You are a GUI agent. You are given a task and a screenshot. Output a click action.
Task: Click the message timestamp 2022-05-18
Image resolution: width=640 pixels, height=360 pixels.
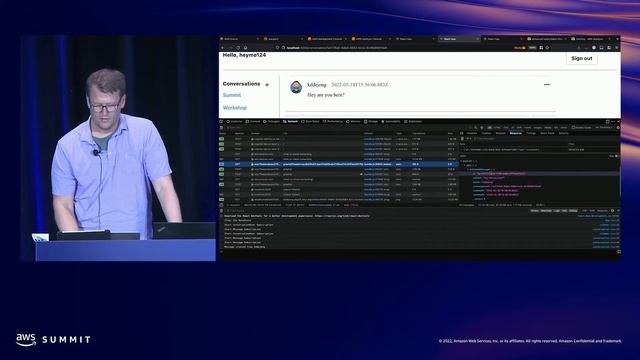[360, 84]
